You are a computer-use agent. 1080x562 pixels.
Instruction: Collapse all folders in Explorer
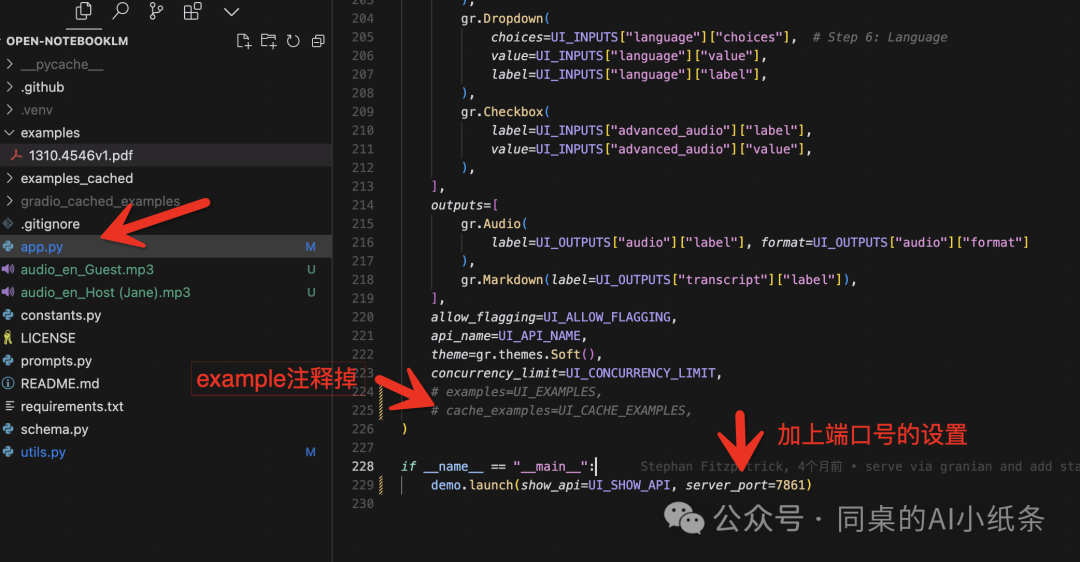coord(318,41)
